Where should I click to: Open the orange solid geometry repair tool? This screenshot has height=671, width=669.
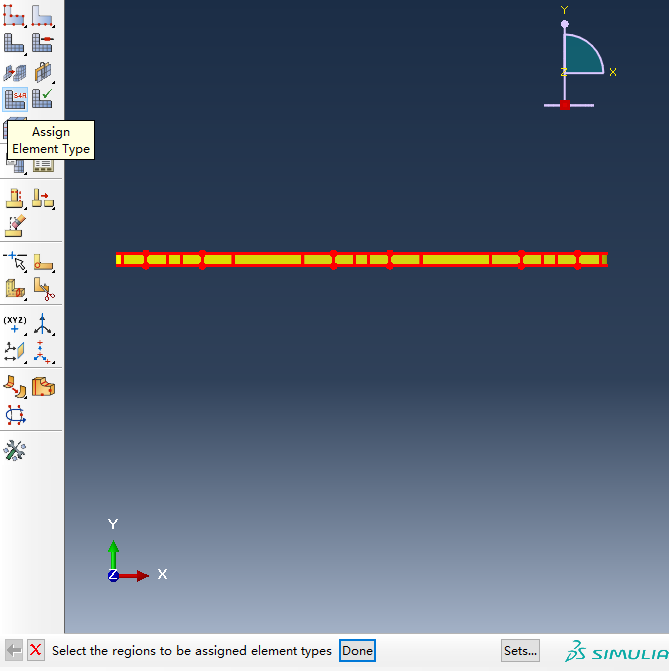tap(43, 387)
